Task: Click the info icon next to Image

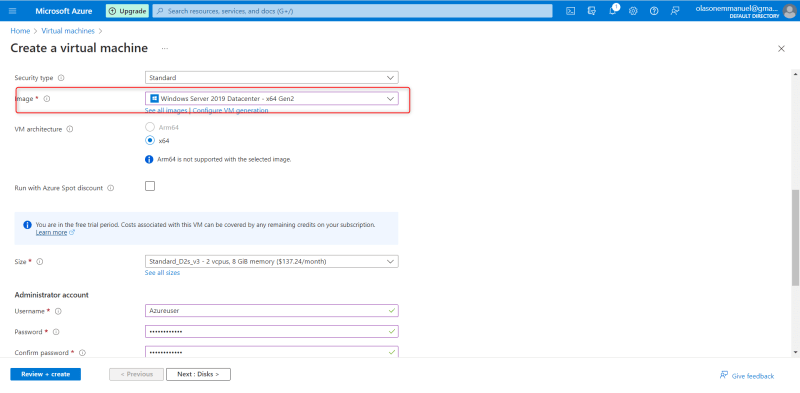Action: pyautogui.click(x=47, y=99)
